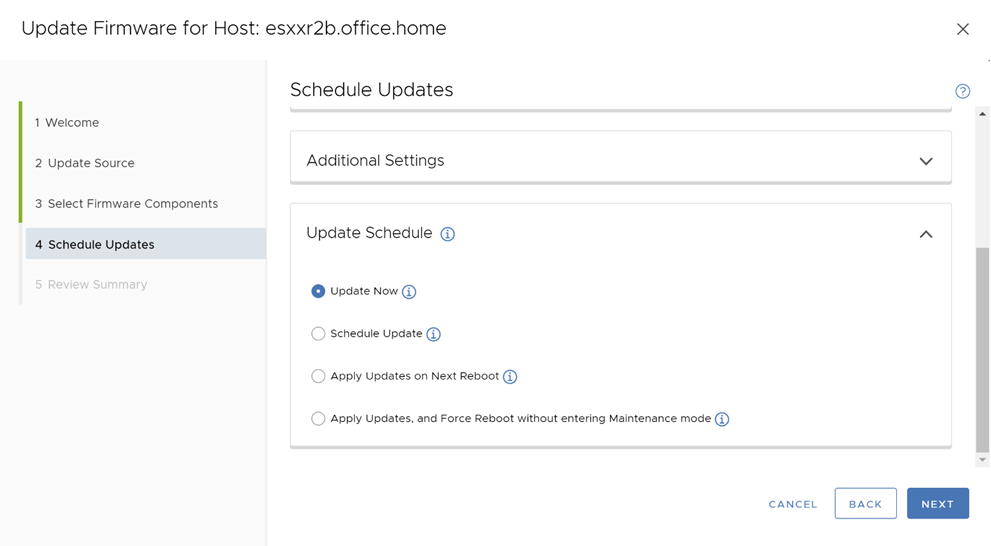The width and height of the screenshot is (991, 546).
Task: Click the Update Schedule heading text
Action: pyautogui.click(x=369, y=233)
